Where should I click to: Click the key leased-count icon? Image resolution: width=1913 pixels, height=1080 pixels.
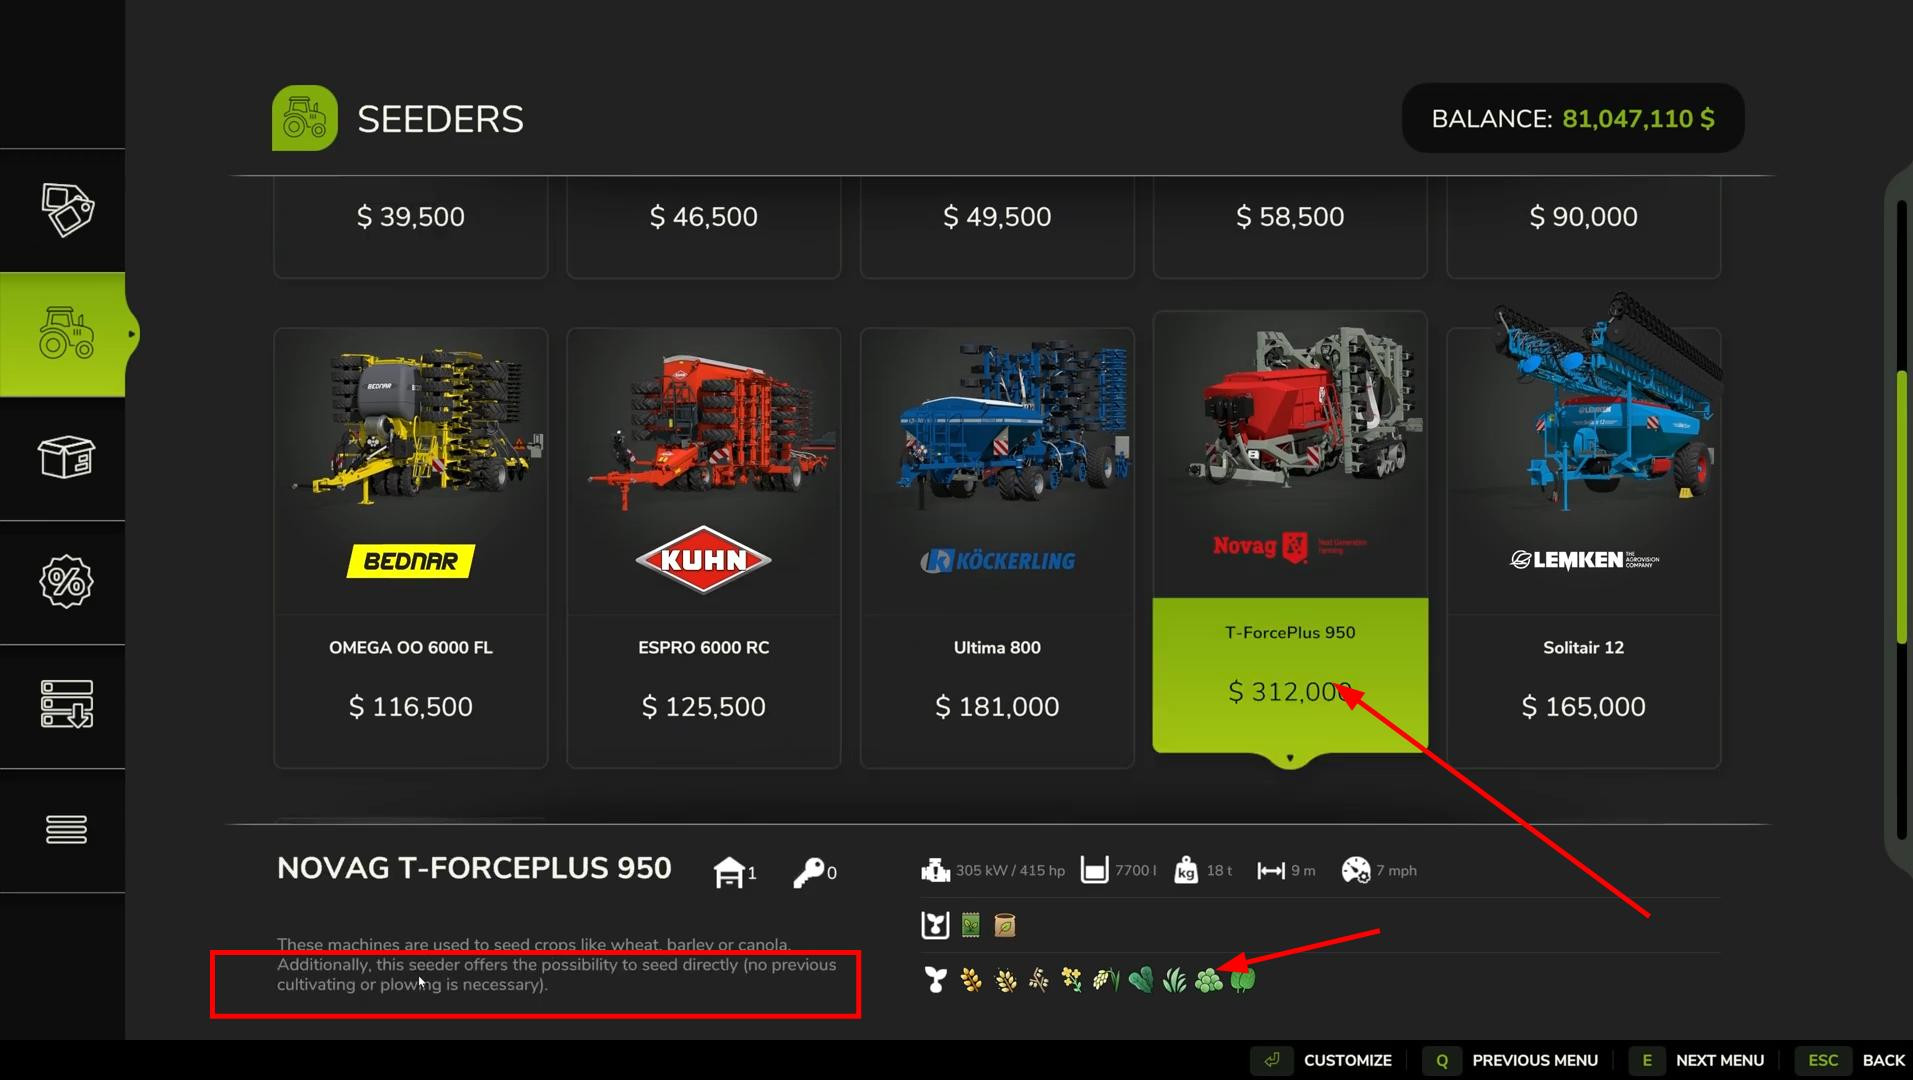tap(809, 872)
